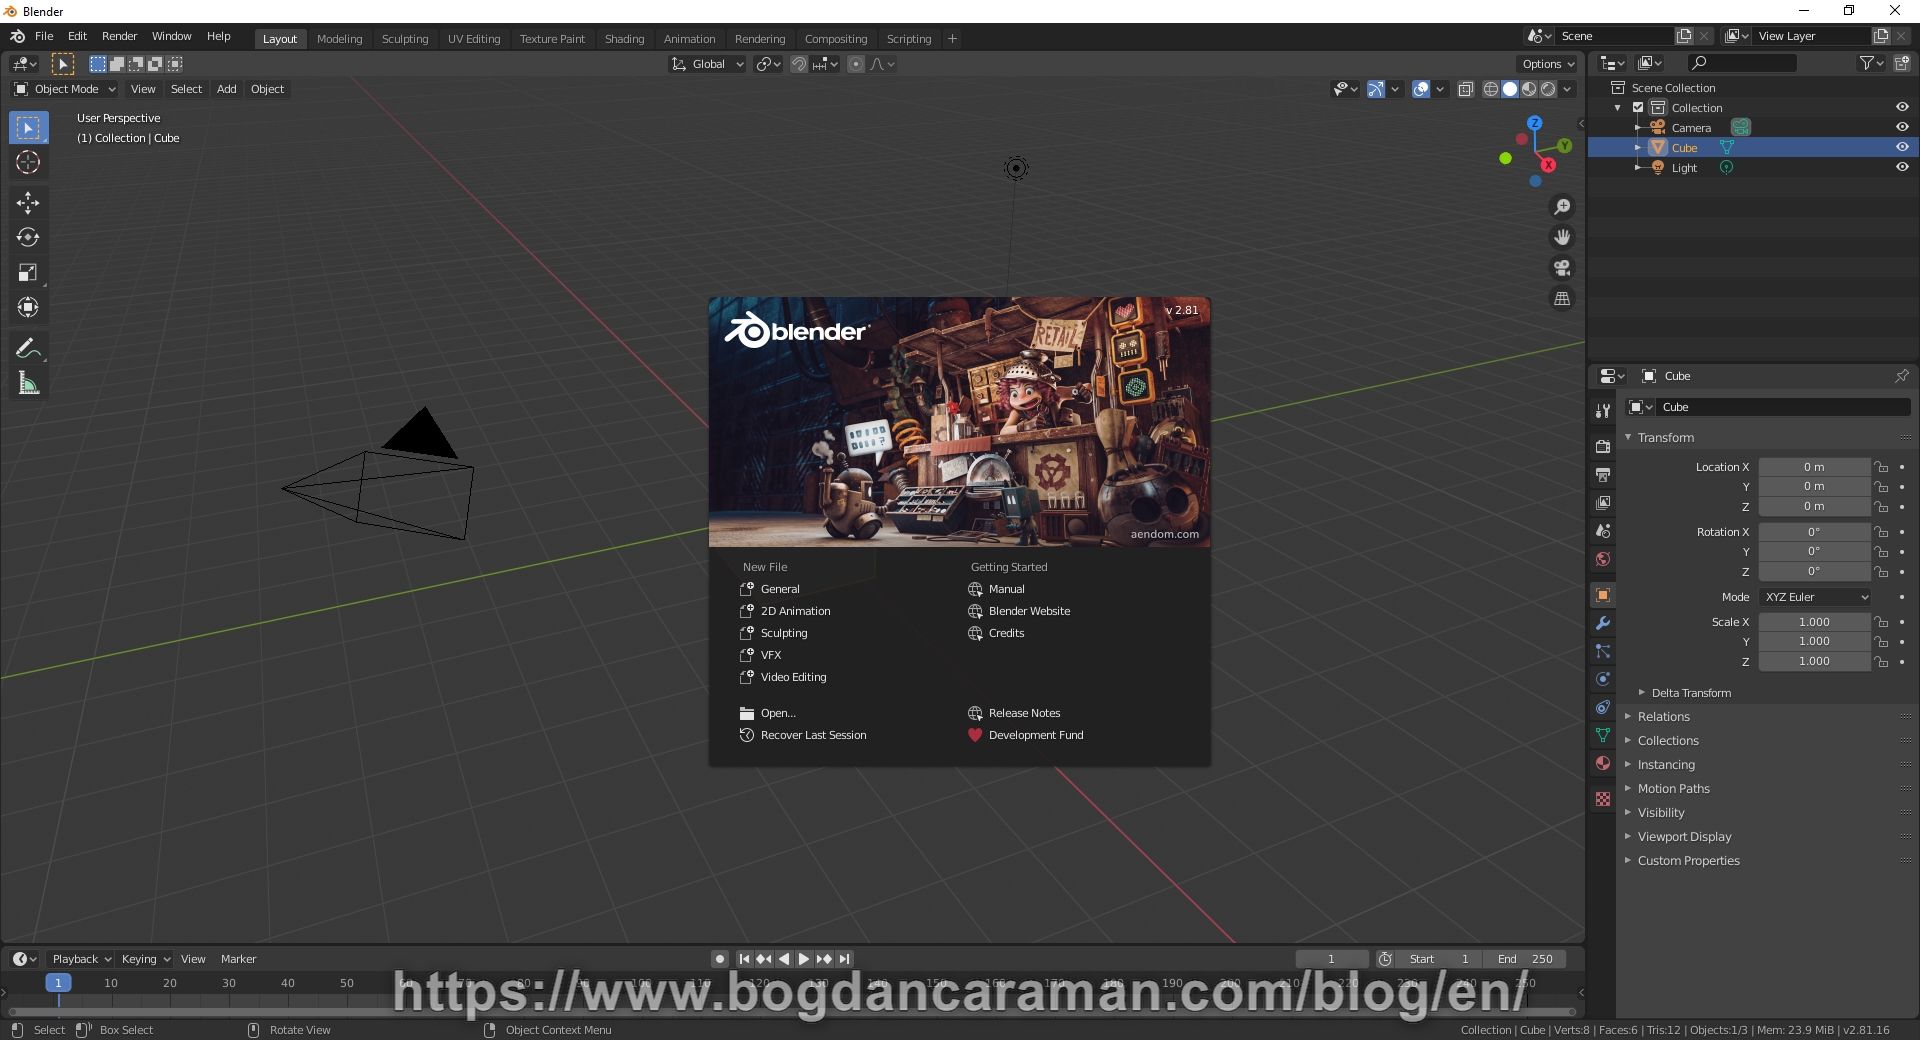This screenshot has width=1920, height=1040.
Task: Open the Playback dropdown in timeline
Action: [81, 959]
